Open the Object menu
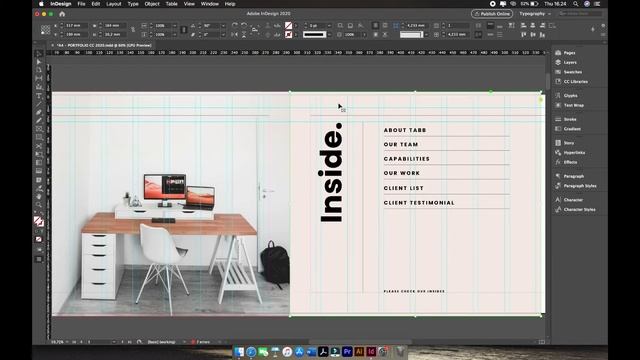640x360 pixels. point(152,4)
